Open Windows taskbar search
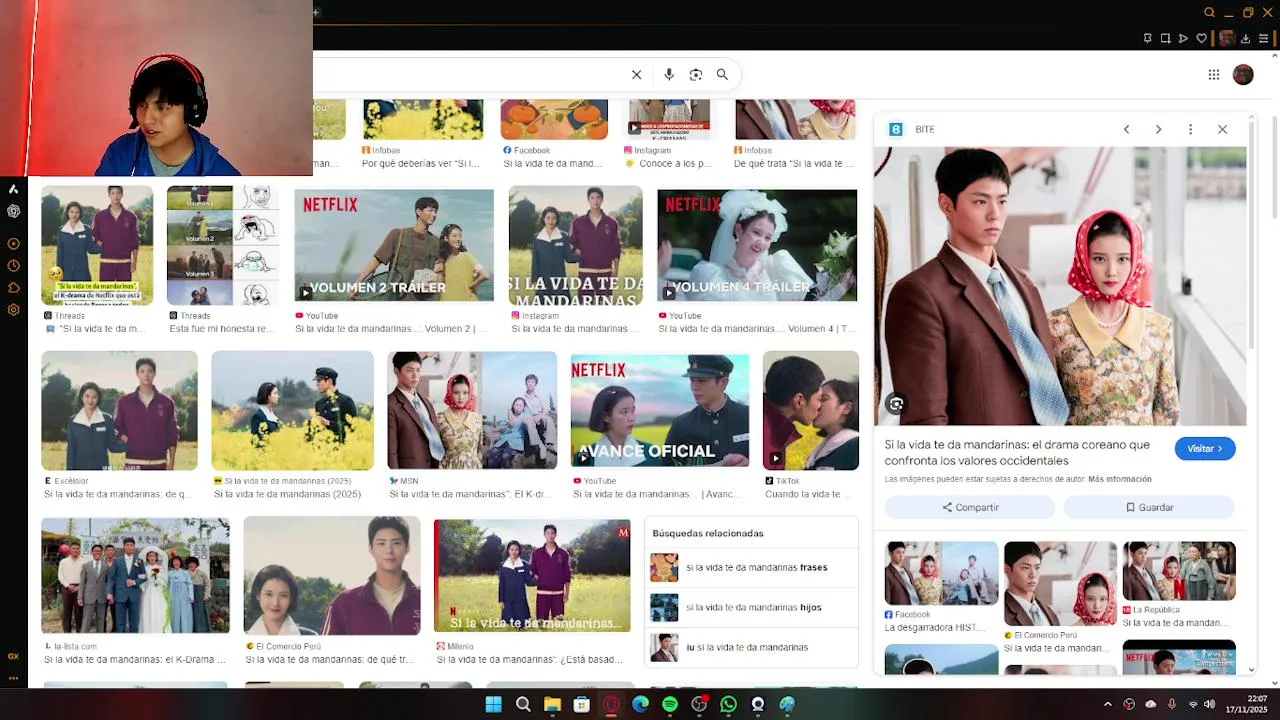This screenshot has width=1280, height=720. [x=523, y=705]
